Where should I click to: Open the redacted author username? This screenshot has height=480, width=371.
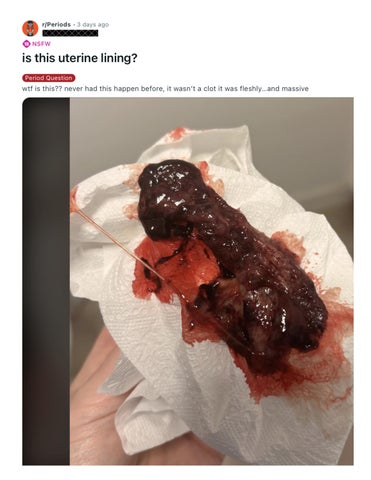click(x=70, y=33)
